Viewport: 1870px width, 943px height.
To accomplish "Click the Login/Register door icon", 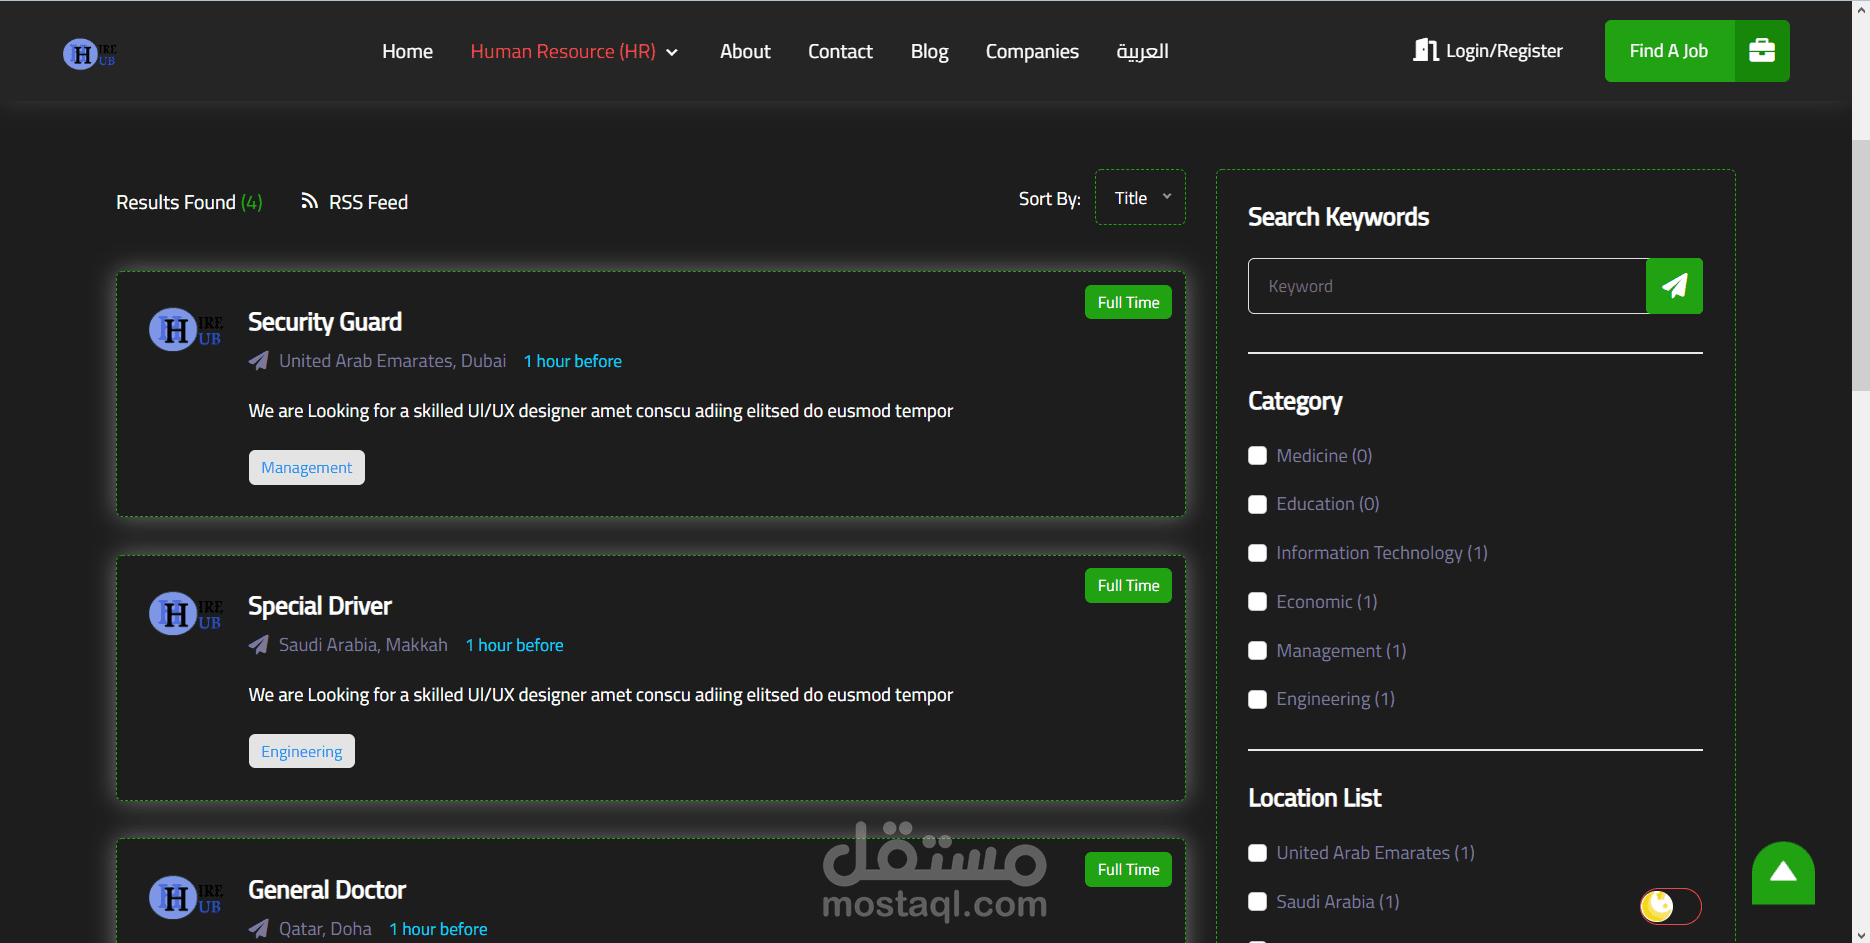I will tap(1425, 50).
